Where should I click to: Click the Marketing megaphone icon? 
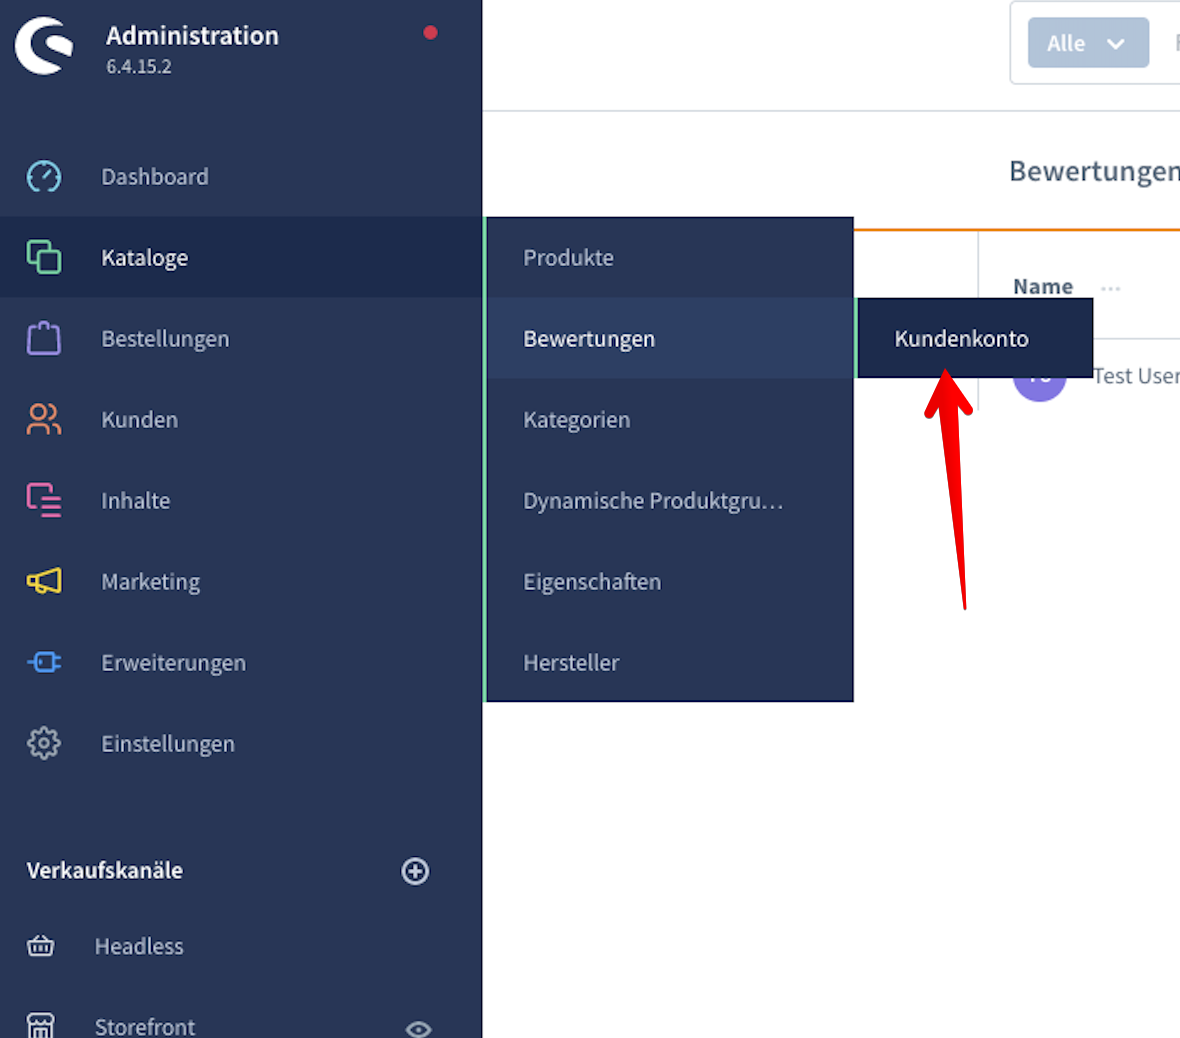click(44, 581)
